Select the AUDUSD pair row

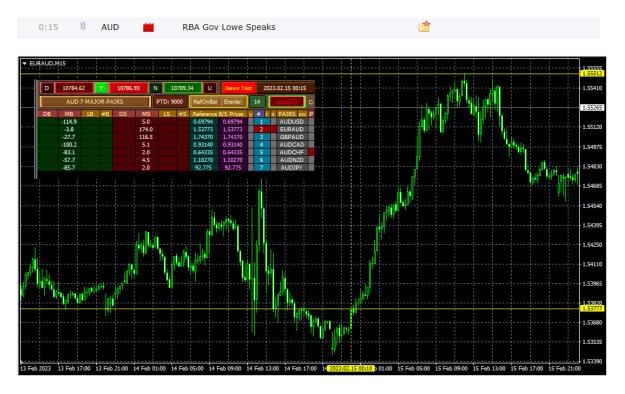point(292,122)
